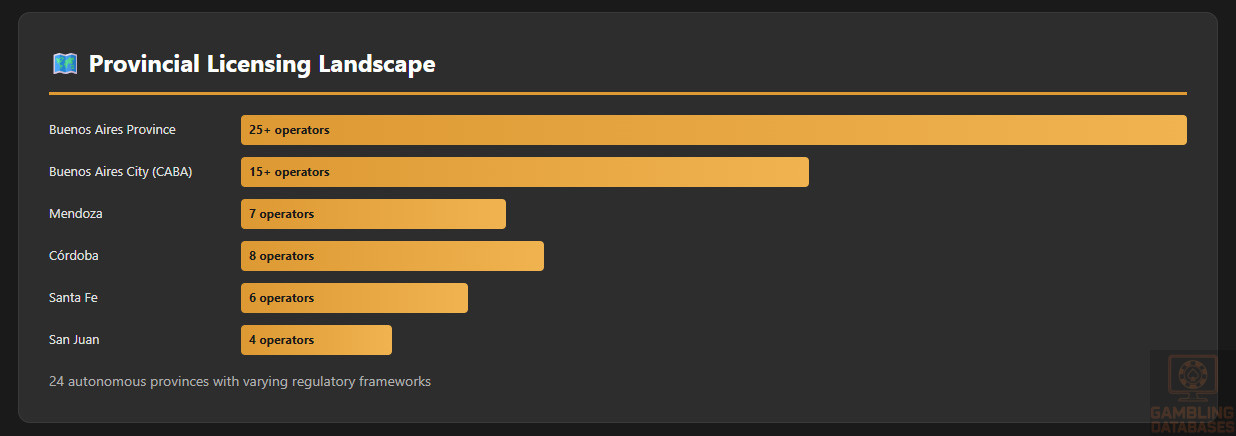Select the Mendoza row label
The width and height of the screenshot is (1236, 436).
click(x=76, y=214)
